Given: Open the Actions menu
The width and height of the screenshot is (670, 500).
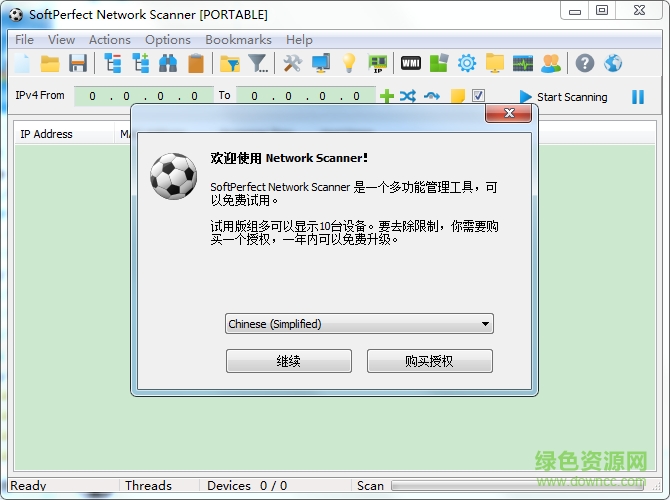Looking at the screenshot, I should click(x=110, y=40).
